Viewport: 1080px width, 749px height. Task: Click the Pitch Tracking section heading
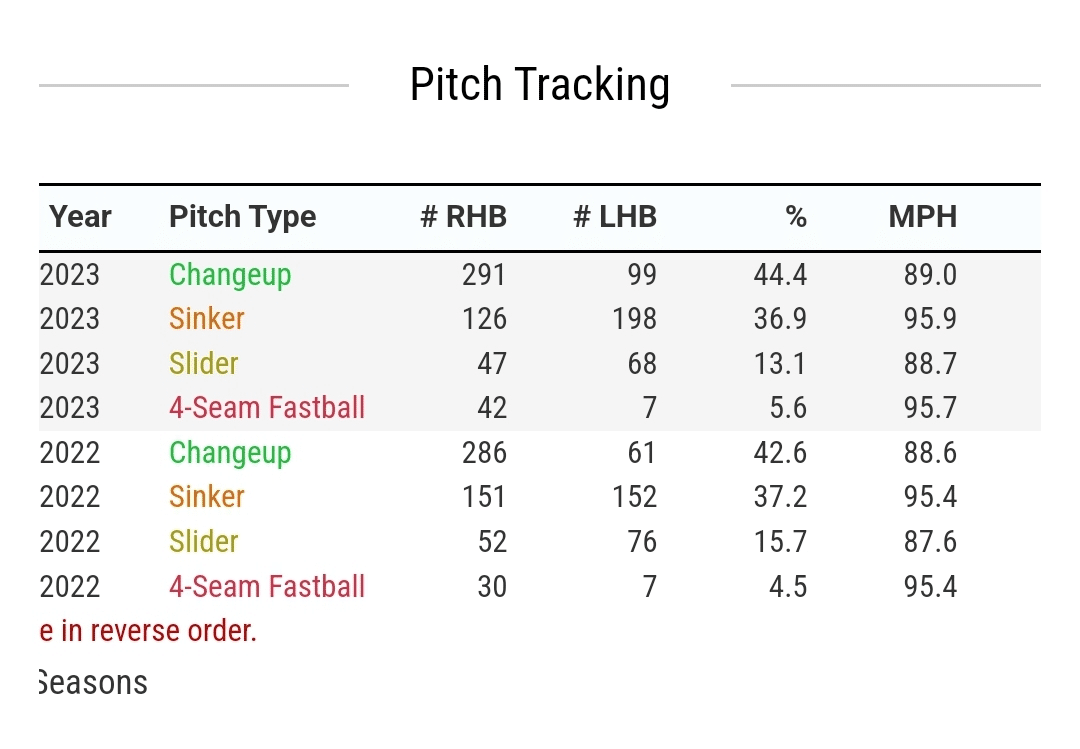pyautogui.click(x=539, y=85)
